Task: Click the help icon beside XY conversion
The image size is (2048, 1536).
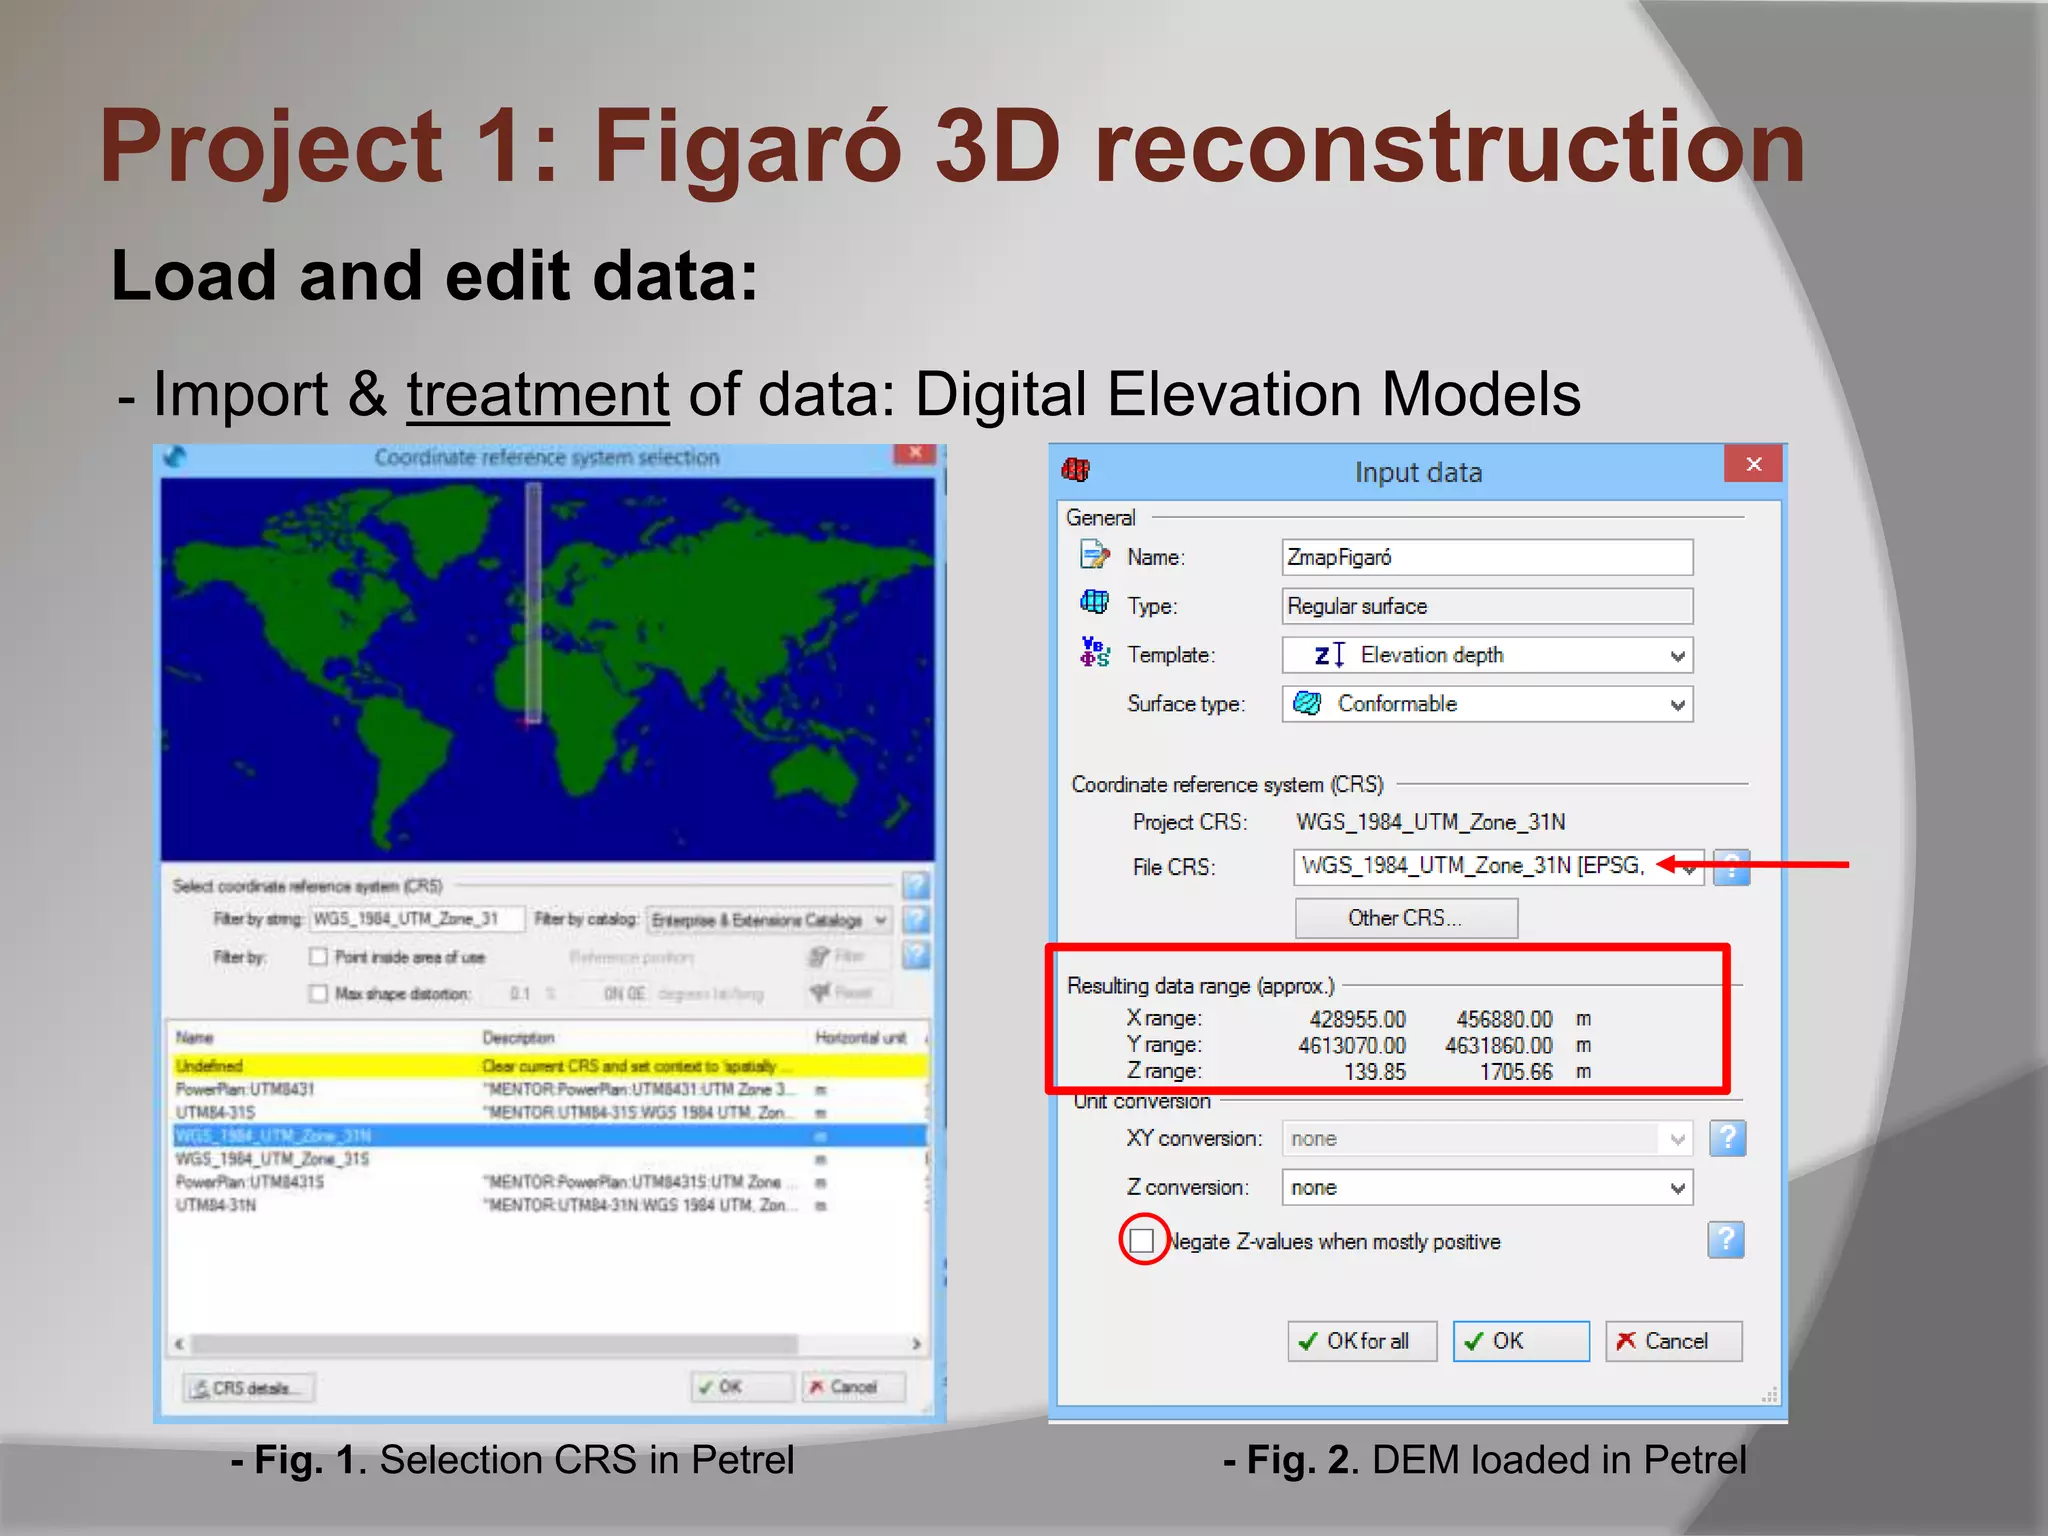Action: point(1727,1138)
